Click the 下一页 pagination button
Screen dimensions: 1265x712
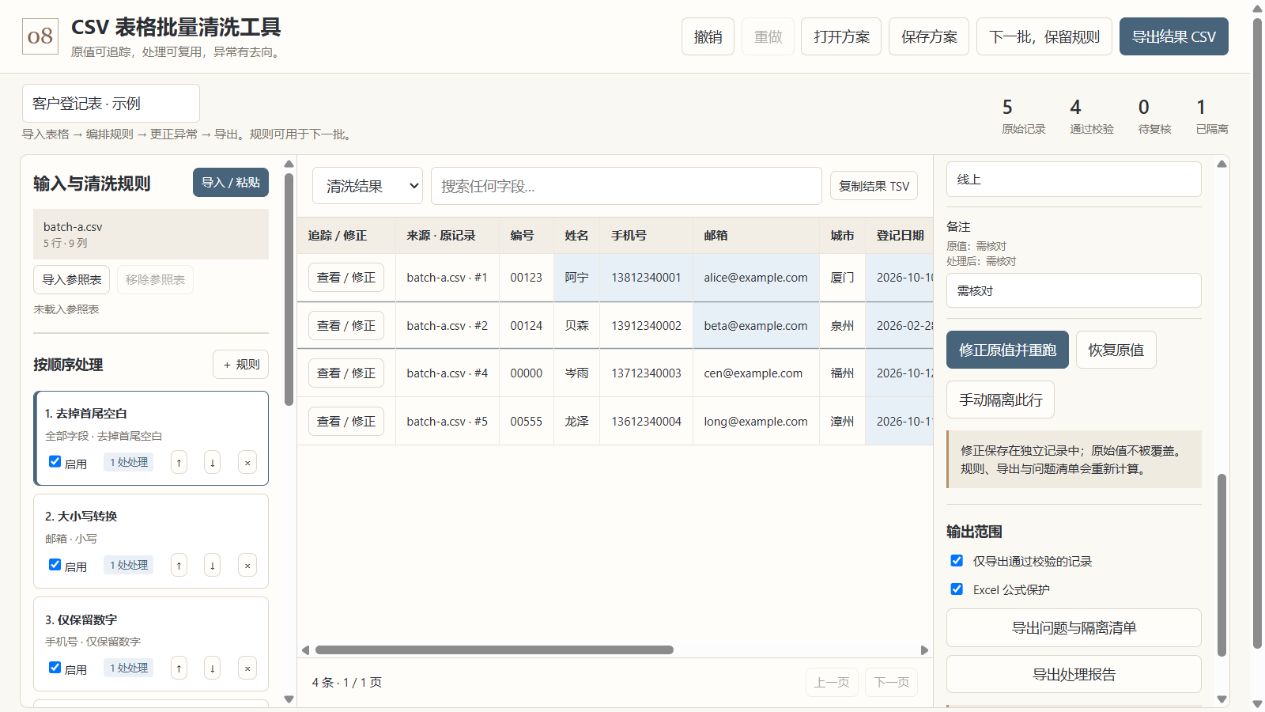891,682
